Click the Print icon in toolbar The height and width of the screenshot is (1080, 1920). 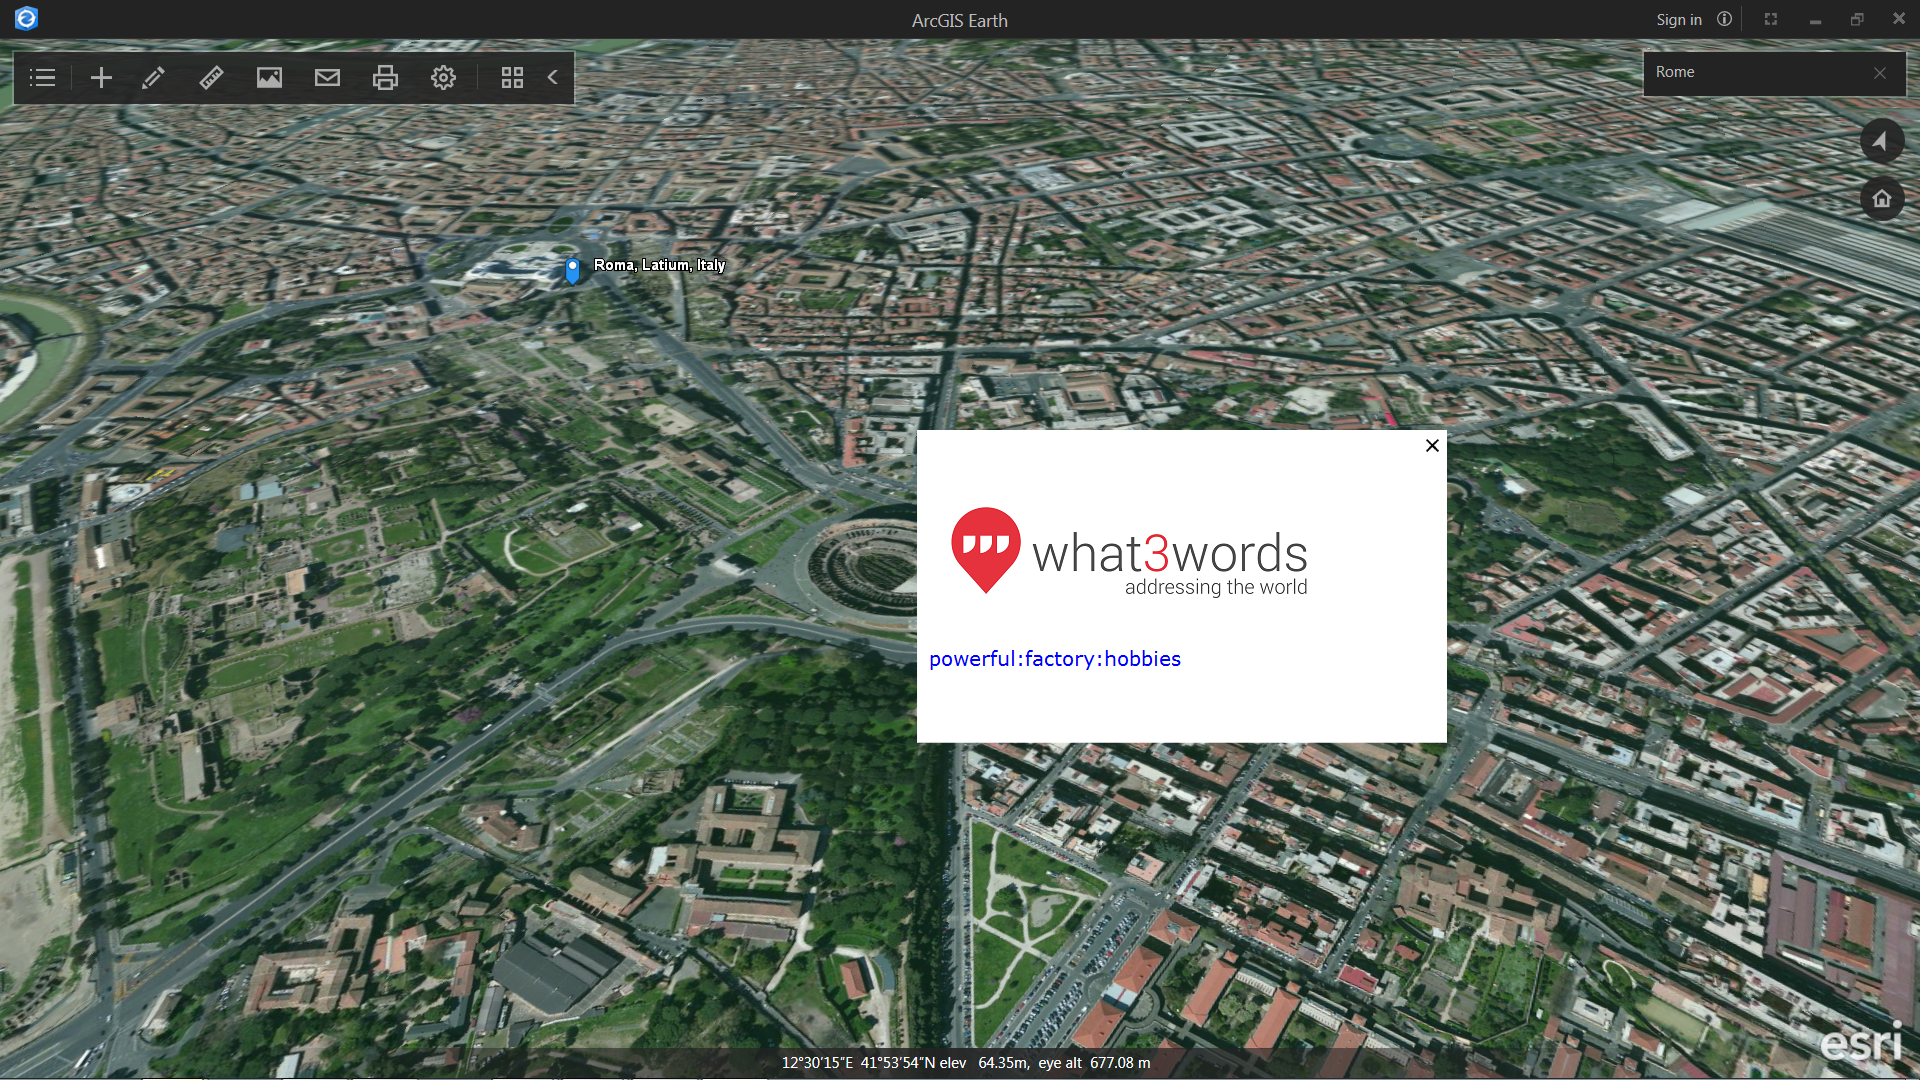(x=385, y=78)
